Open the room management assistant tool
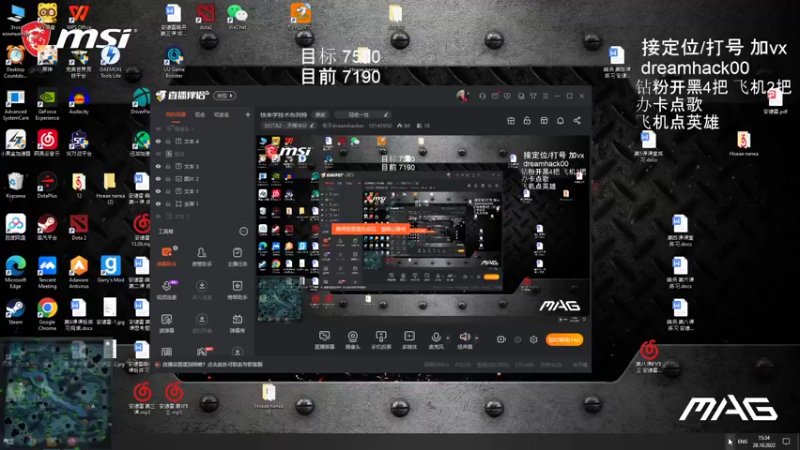This screenshot has height=450, width=800. pos(202,257)
